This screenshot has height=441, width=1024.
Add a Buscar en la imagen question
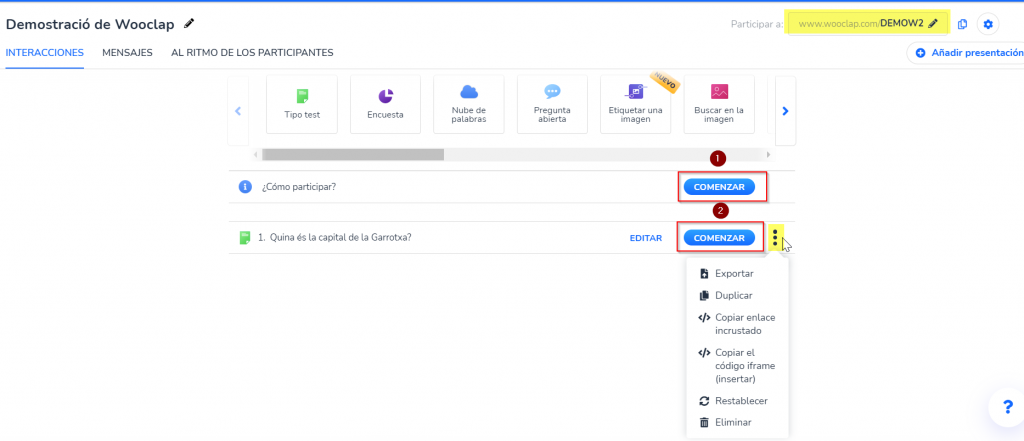[719, 105]
